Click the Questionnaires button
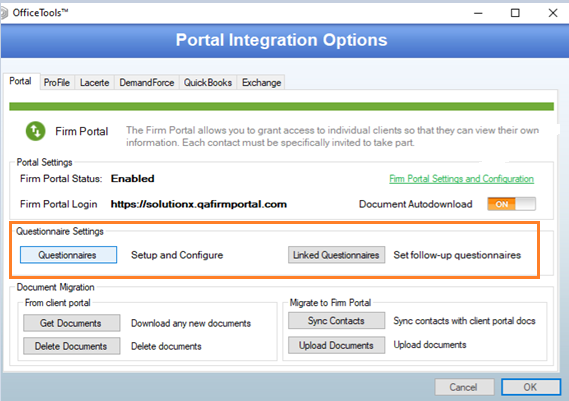The image size is (569, 401). click(68, 255)
